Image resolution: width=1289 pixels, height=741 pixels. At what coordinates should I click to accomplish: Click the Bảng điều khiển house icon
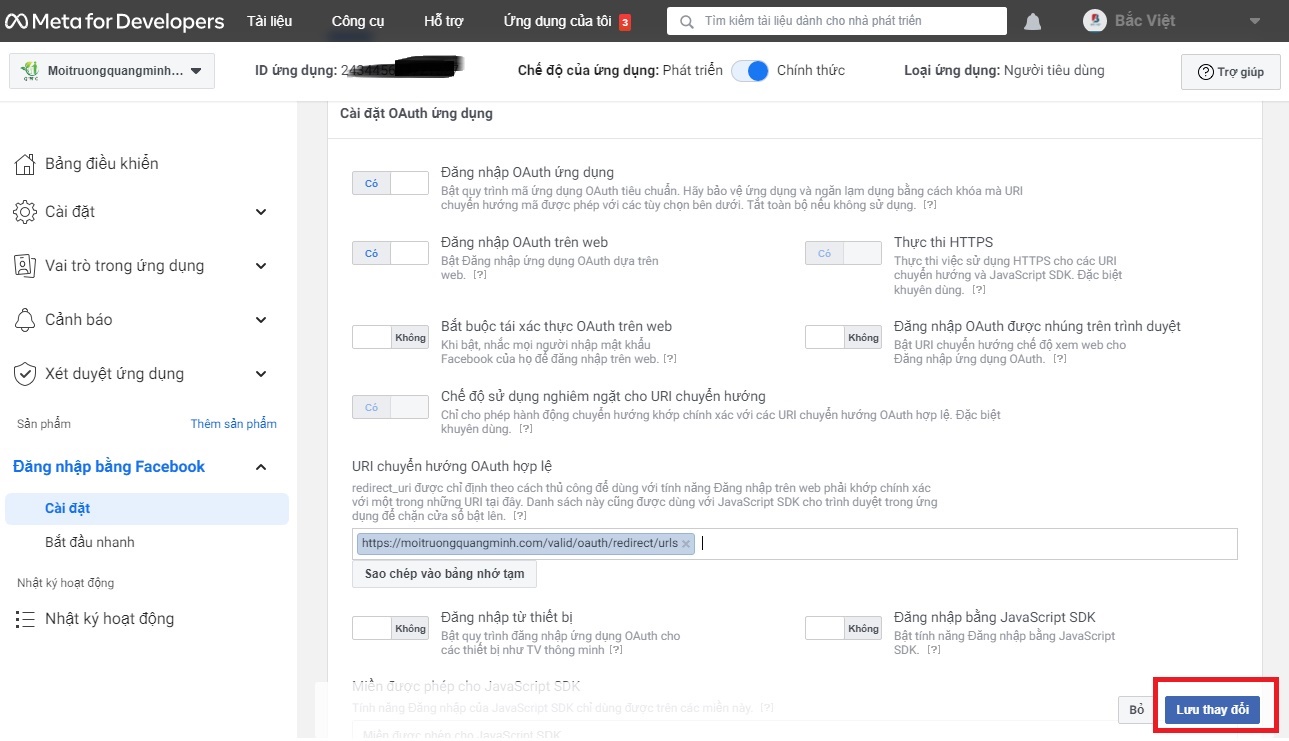(x=25, y=164)
